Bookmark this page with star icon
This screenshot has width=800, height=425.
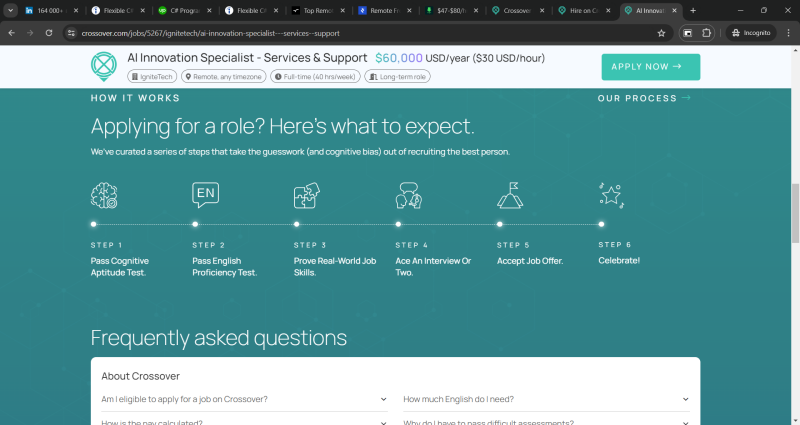click(x=661, y=33)
